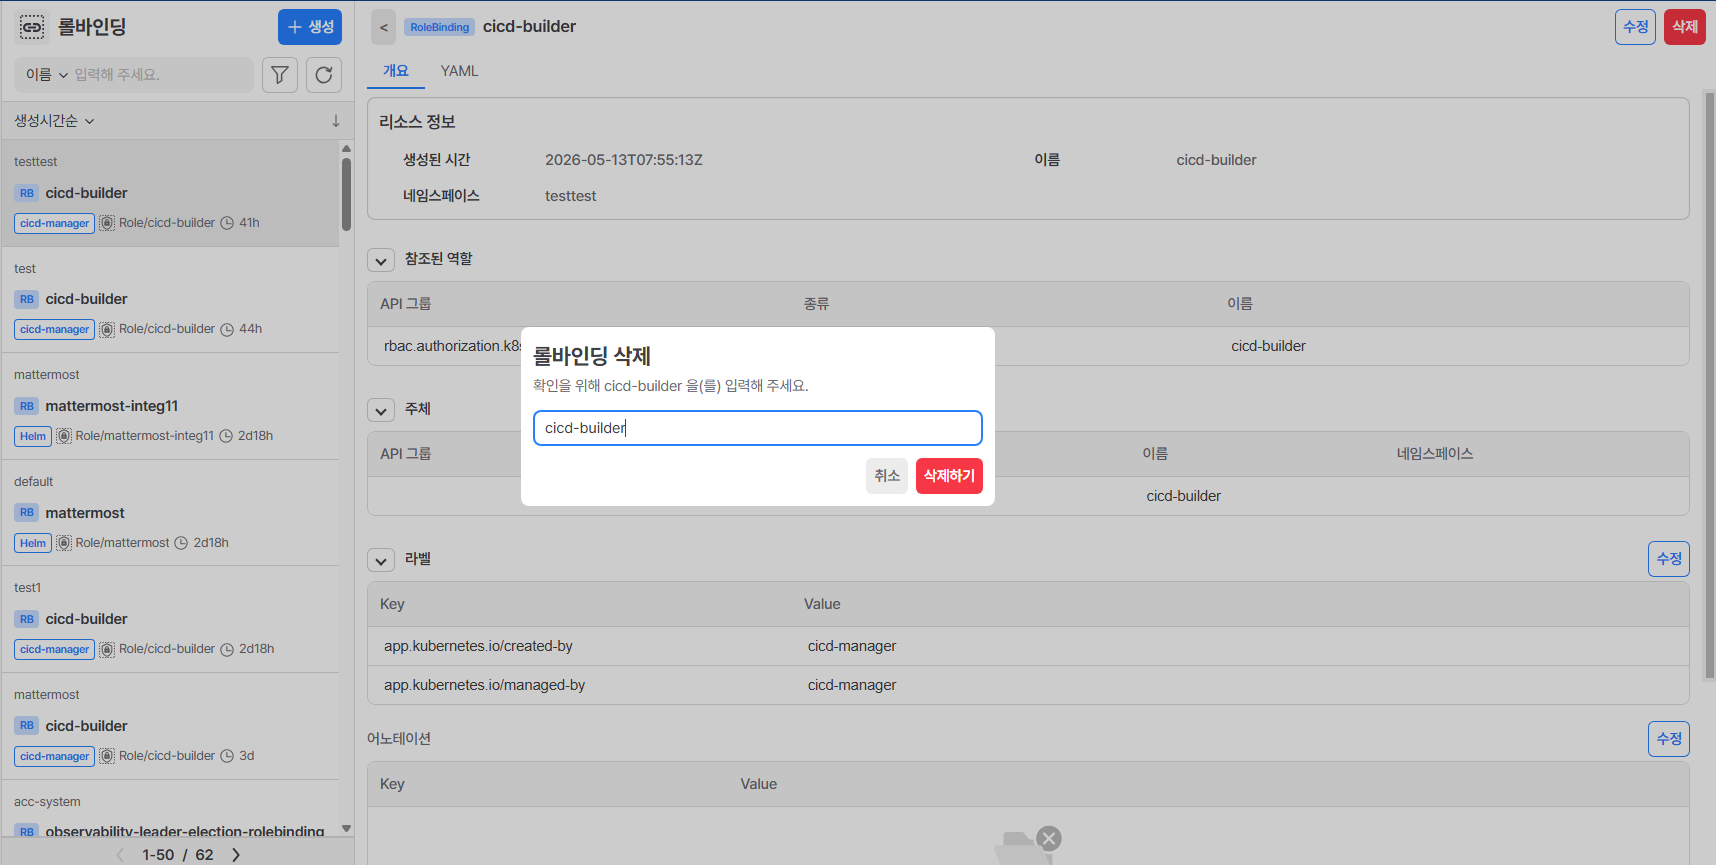Screen dimensions: 1716x865
Task: Click the 생성 create button
Action: (x=310, y=27)
